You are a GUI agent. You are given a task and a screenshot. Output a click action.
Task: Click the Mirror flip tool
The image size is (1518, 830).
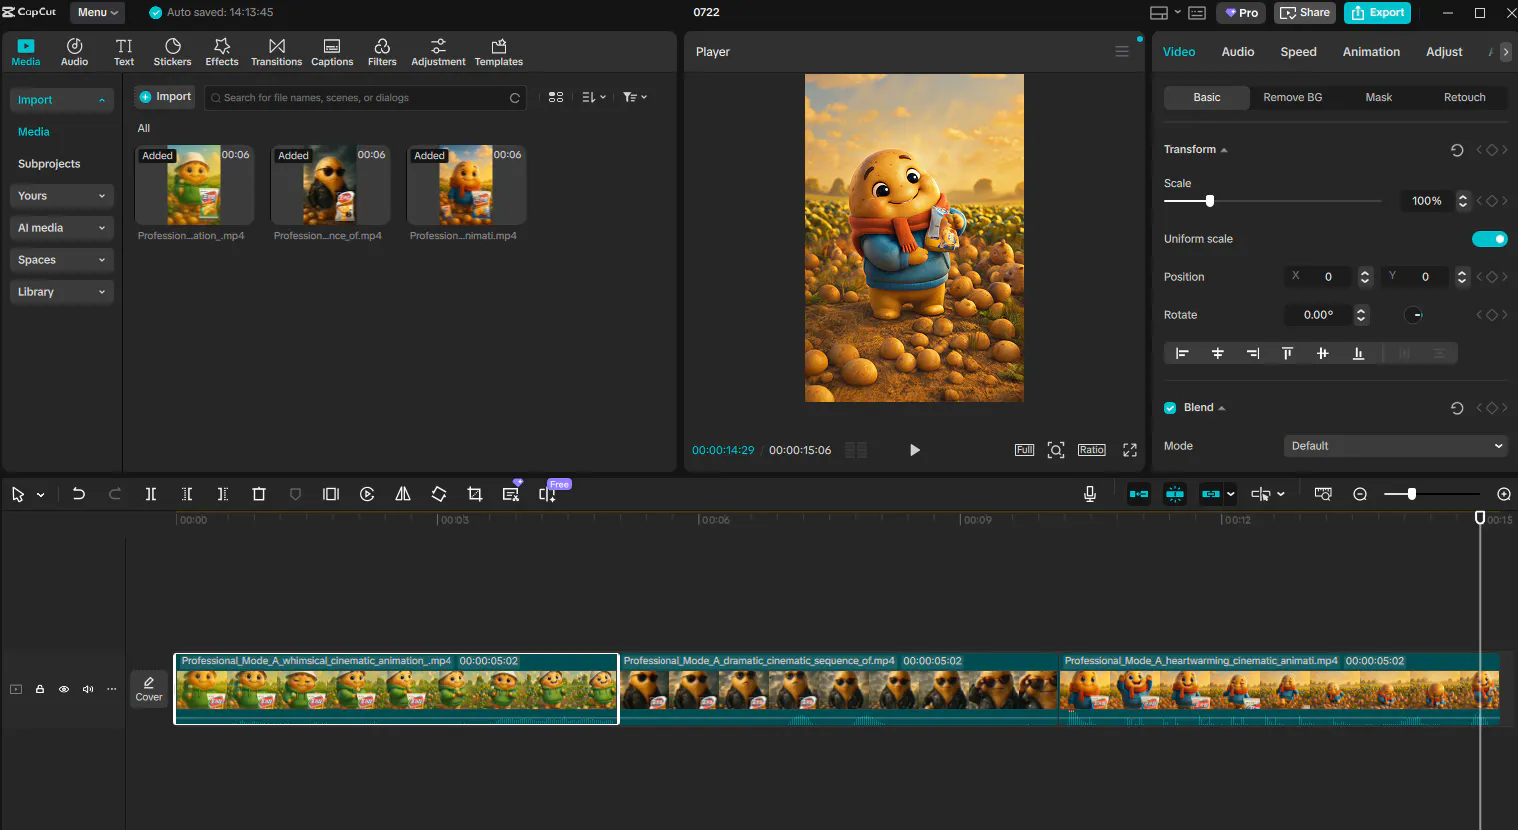click(403, 494)
